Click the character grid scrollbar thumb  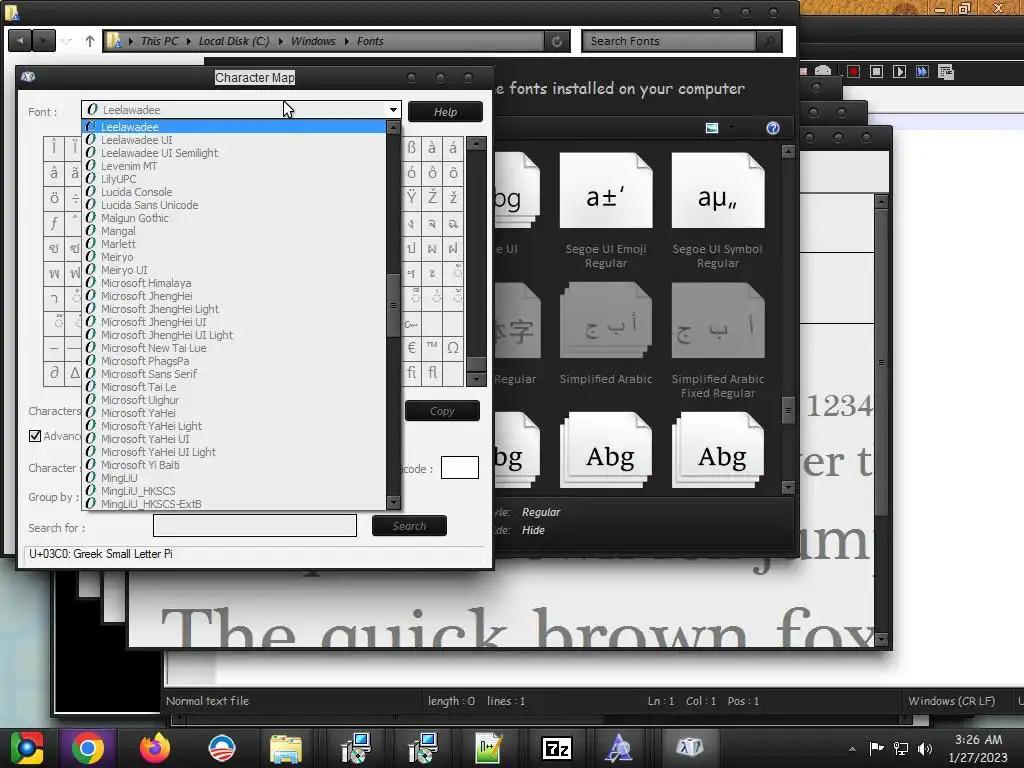[x=477, y=364]
